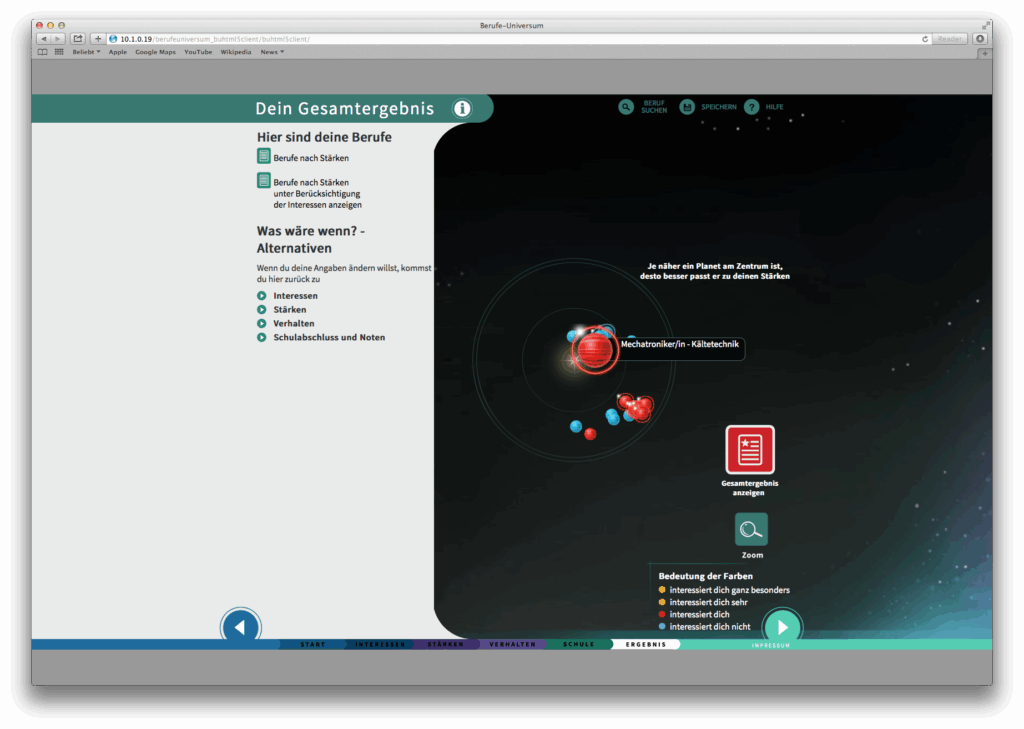Reload the page with the refresh icon
Image resolution: width=1024 pixels, height=729 pixels.
[x=925, y=39]
